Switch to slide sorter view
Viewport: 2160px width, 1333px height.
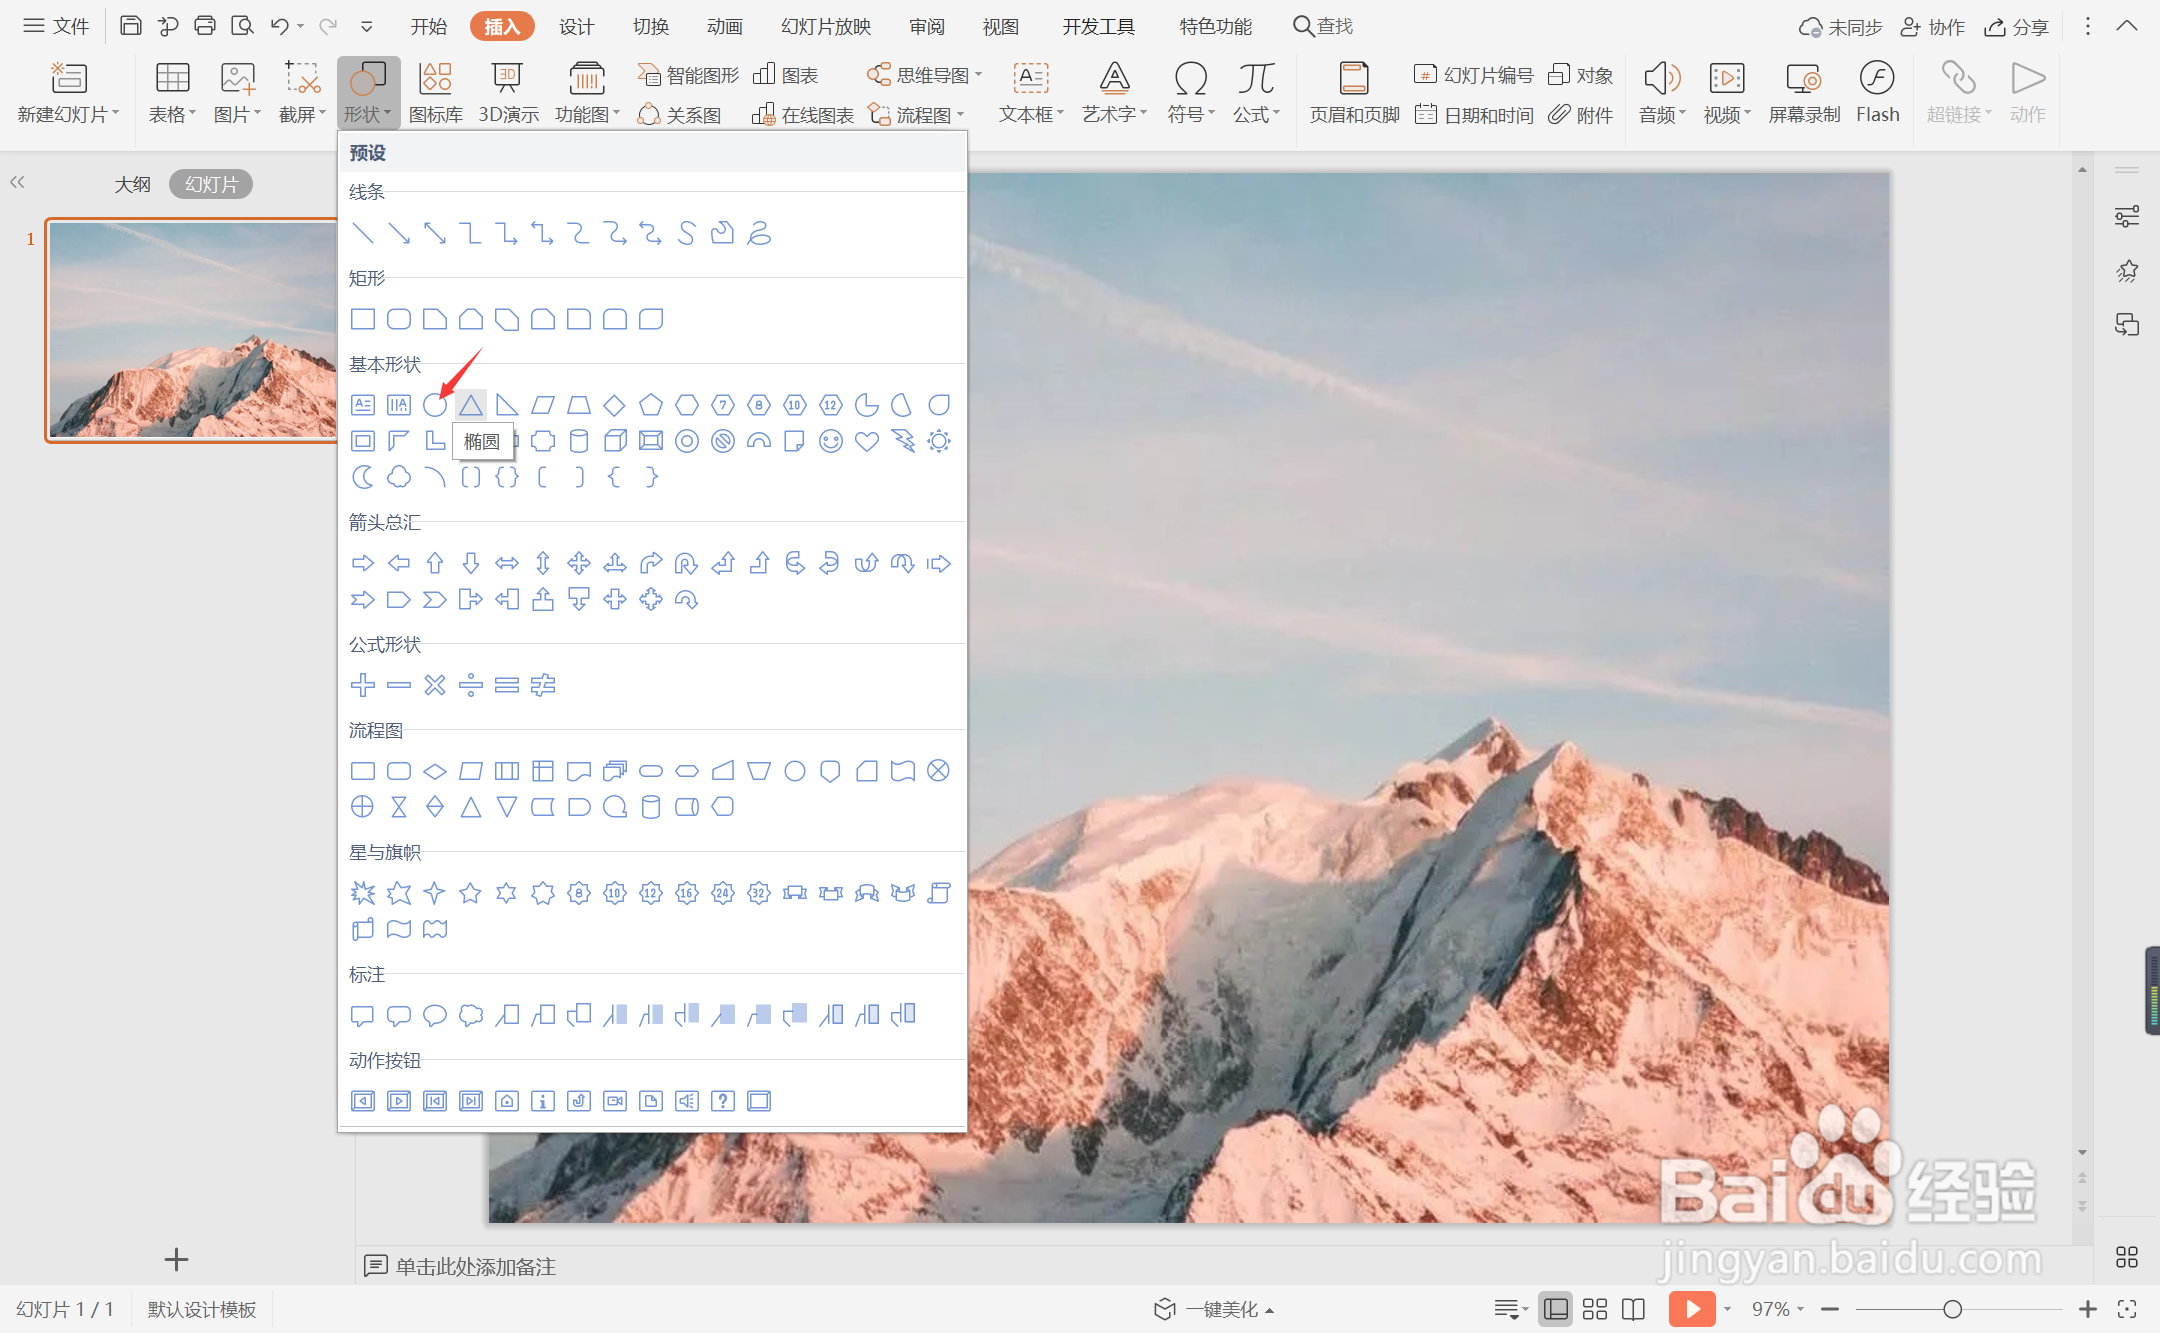[1595, 1309]
